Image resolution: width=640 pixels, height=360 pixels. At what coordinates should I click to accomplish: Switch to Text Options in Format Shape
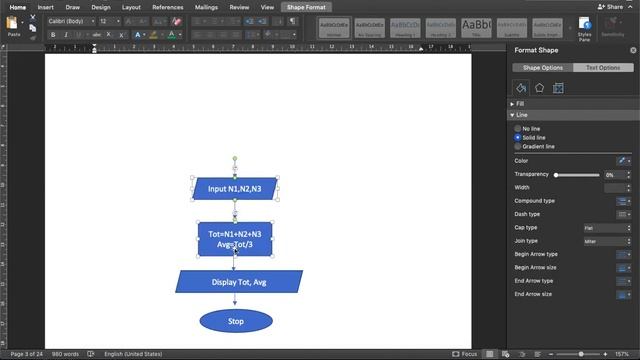[603, 68]
